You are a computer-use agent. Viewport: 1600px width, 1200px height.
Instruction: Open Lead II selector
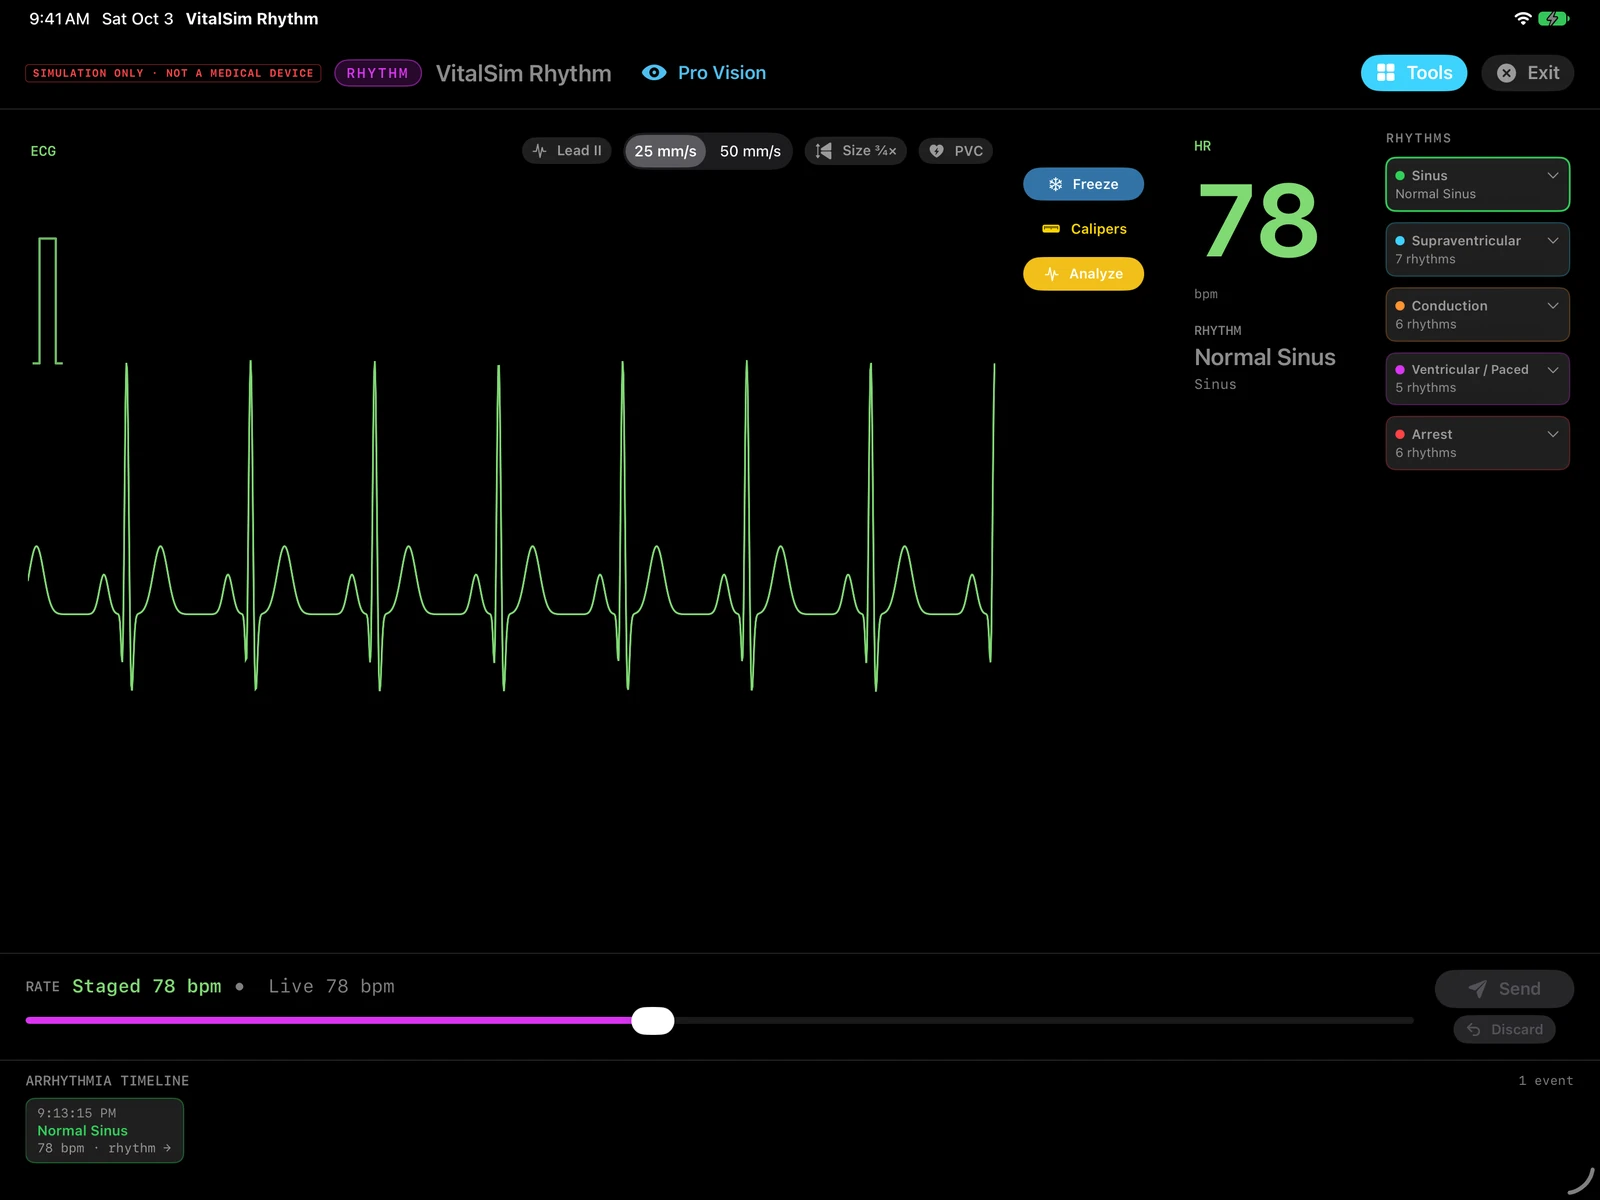coord(567,151)
